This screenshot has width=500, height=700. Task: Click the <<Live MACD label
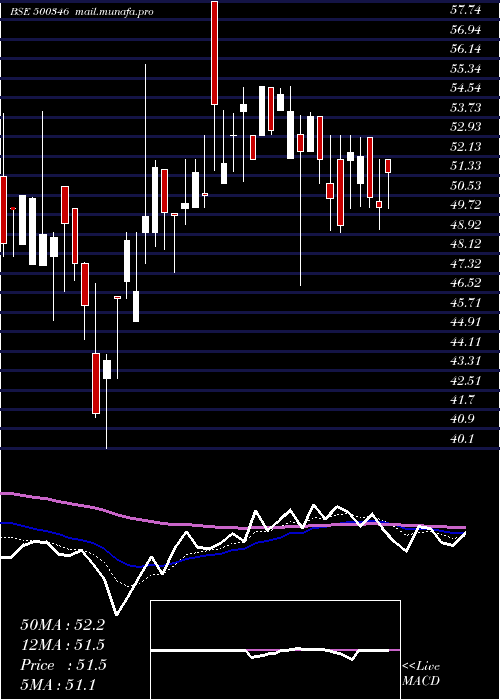421,673
